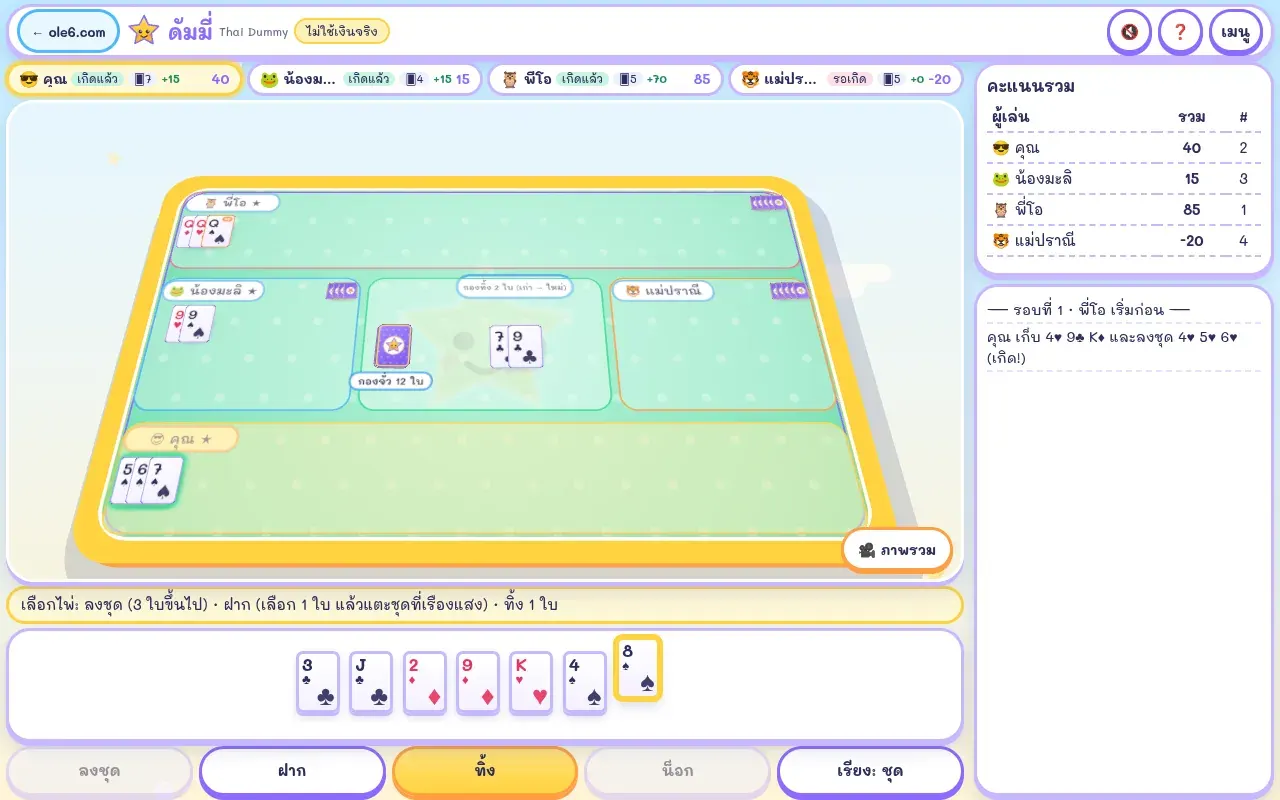Toggle sort mode with เรียง: ชุด button

[870, 771]
